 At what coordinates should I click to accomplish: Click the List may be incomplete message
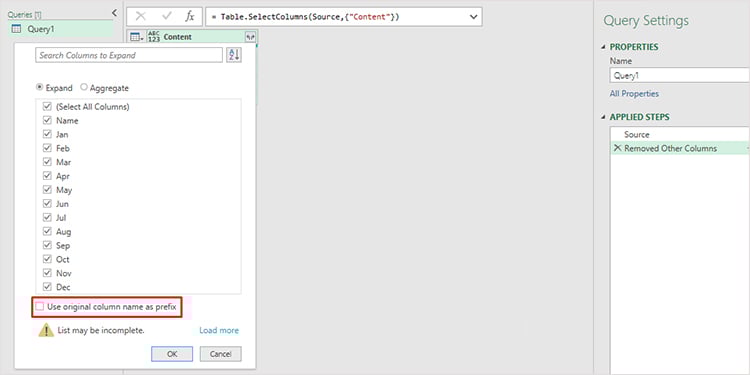[x=101, y=330]
